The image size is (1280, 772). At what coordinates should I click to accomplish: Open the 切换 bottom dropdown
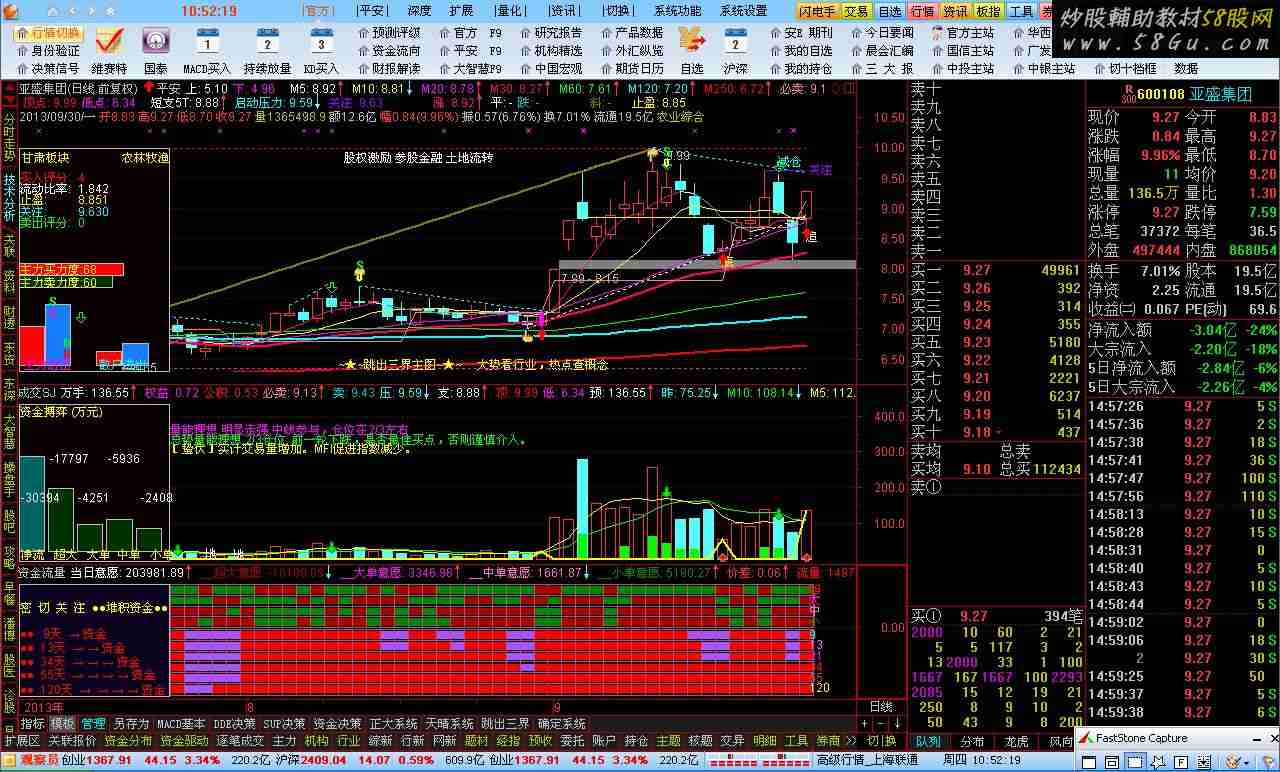coord(882,741)
